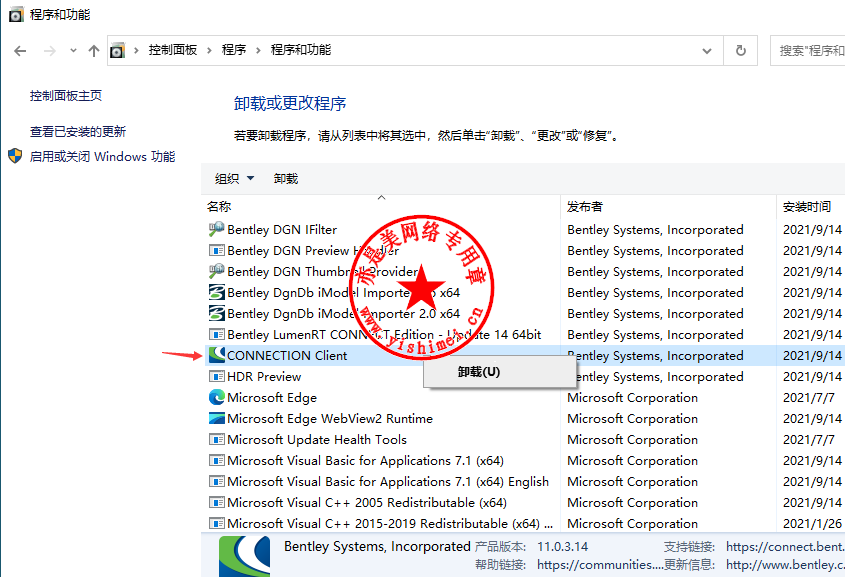Screen dimensions: 845x577
Task: Select Microsoft Edge WebView2 Runtime entry
Action: coord(330,419)
